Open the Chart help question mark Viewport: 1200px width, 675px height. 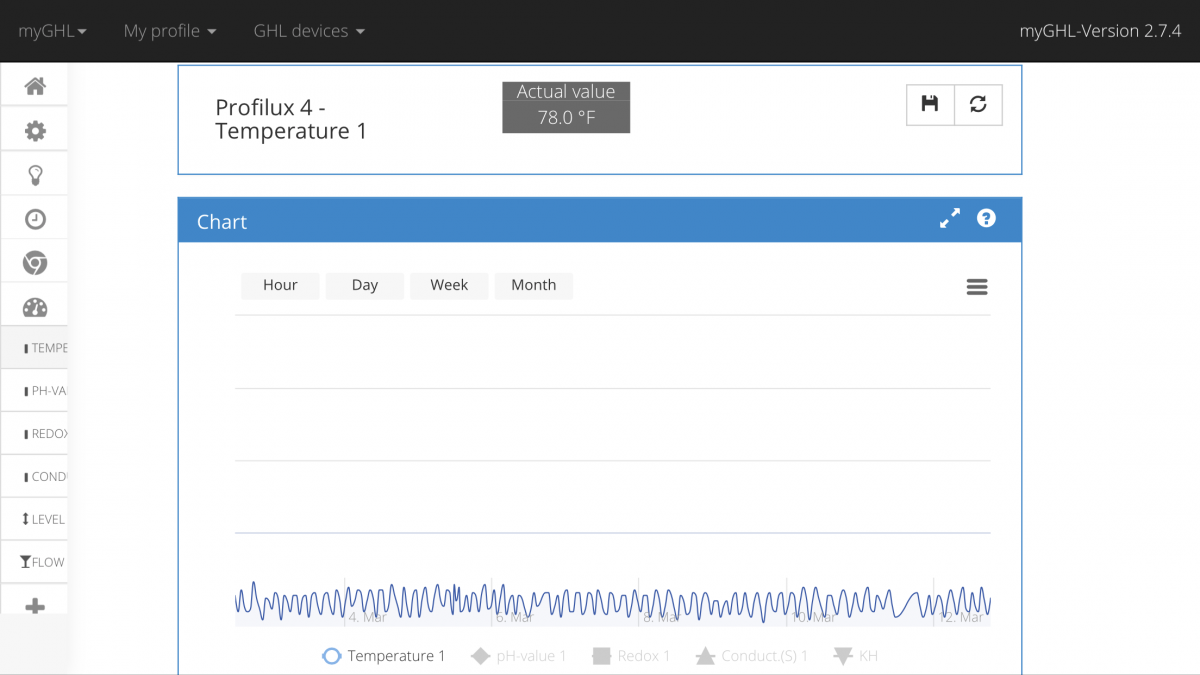[987, 218]
